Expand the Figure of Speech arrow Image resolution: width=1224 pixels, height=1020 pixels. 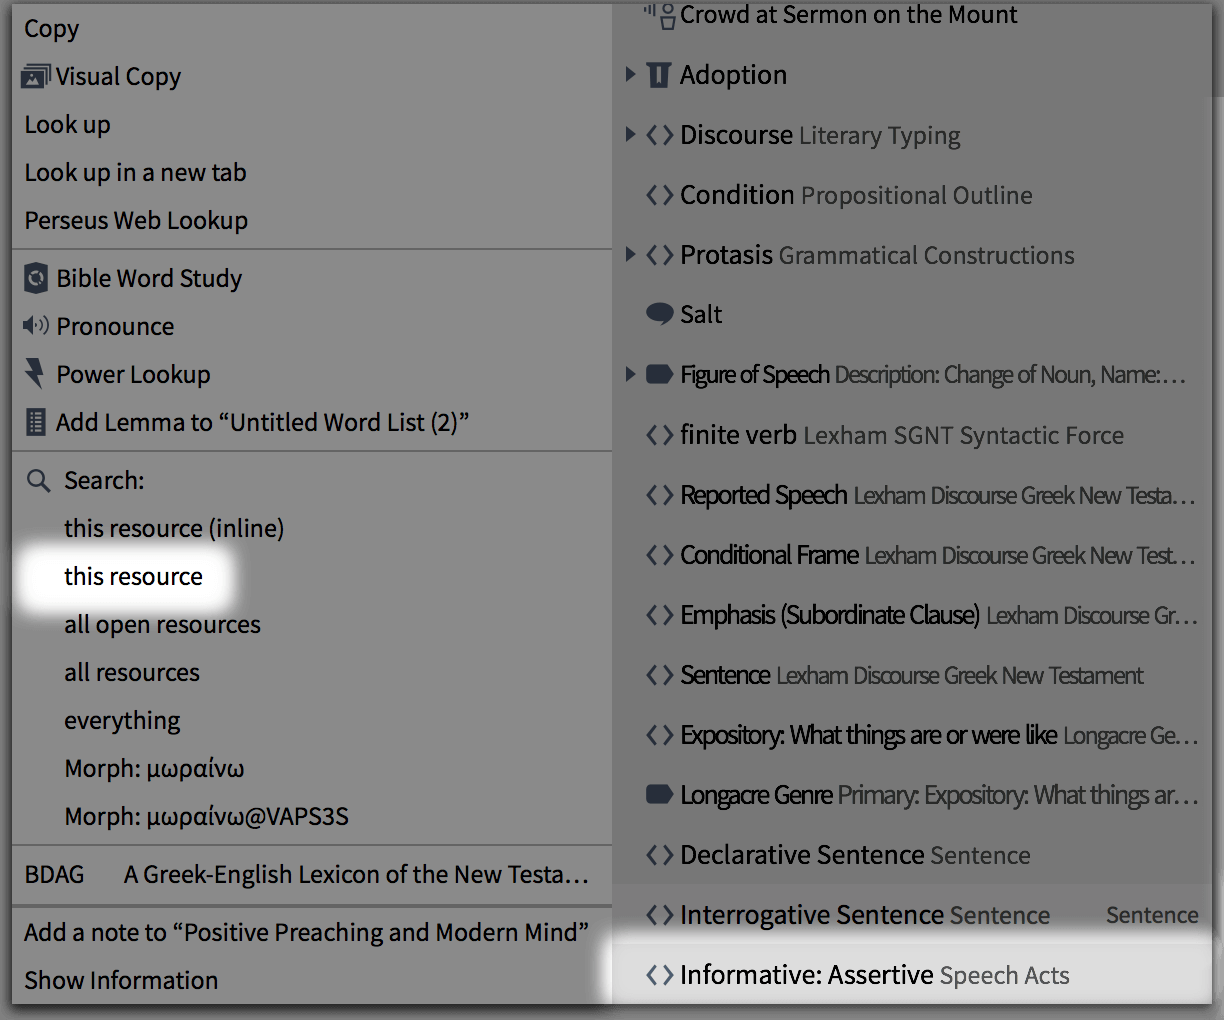[630, 375]
